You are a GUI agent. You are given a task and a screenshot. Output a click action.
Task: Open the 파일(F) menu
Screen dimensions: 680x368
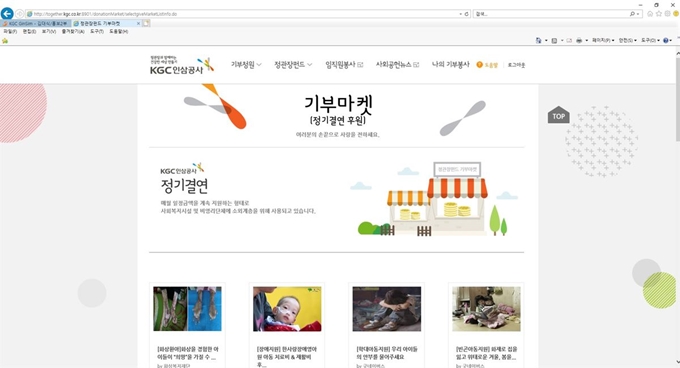10,32
